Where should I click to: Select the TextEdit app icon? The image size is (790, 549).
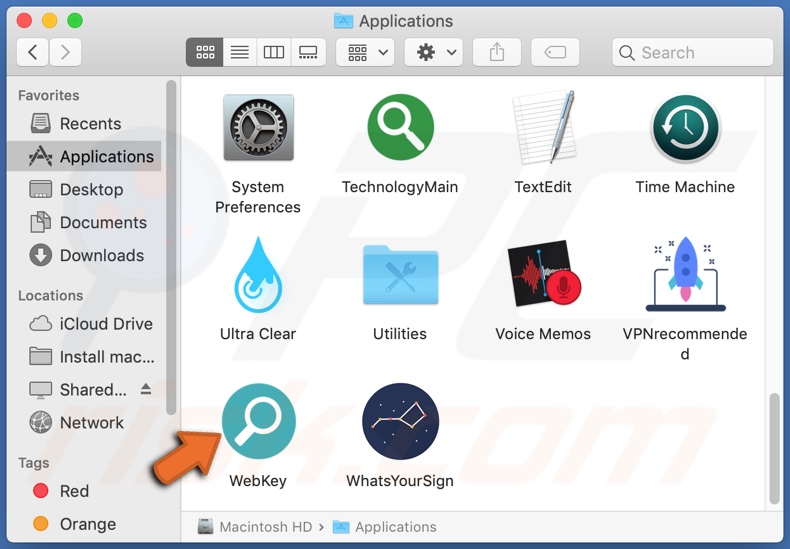point(544,127)
